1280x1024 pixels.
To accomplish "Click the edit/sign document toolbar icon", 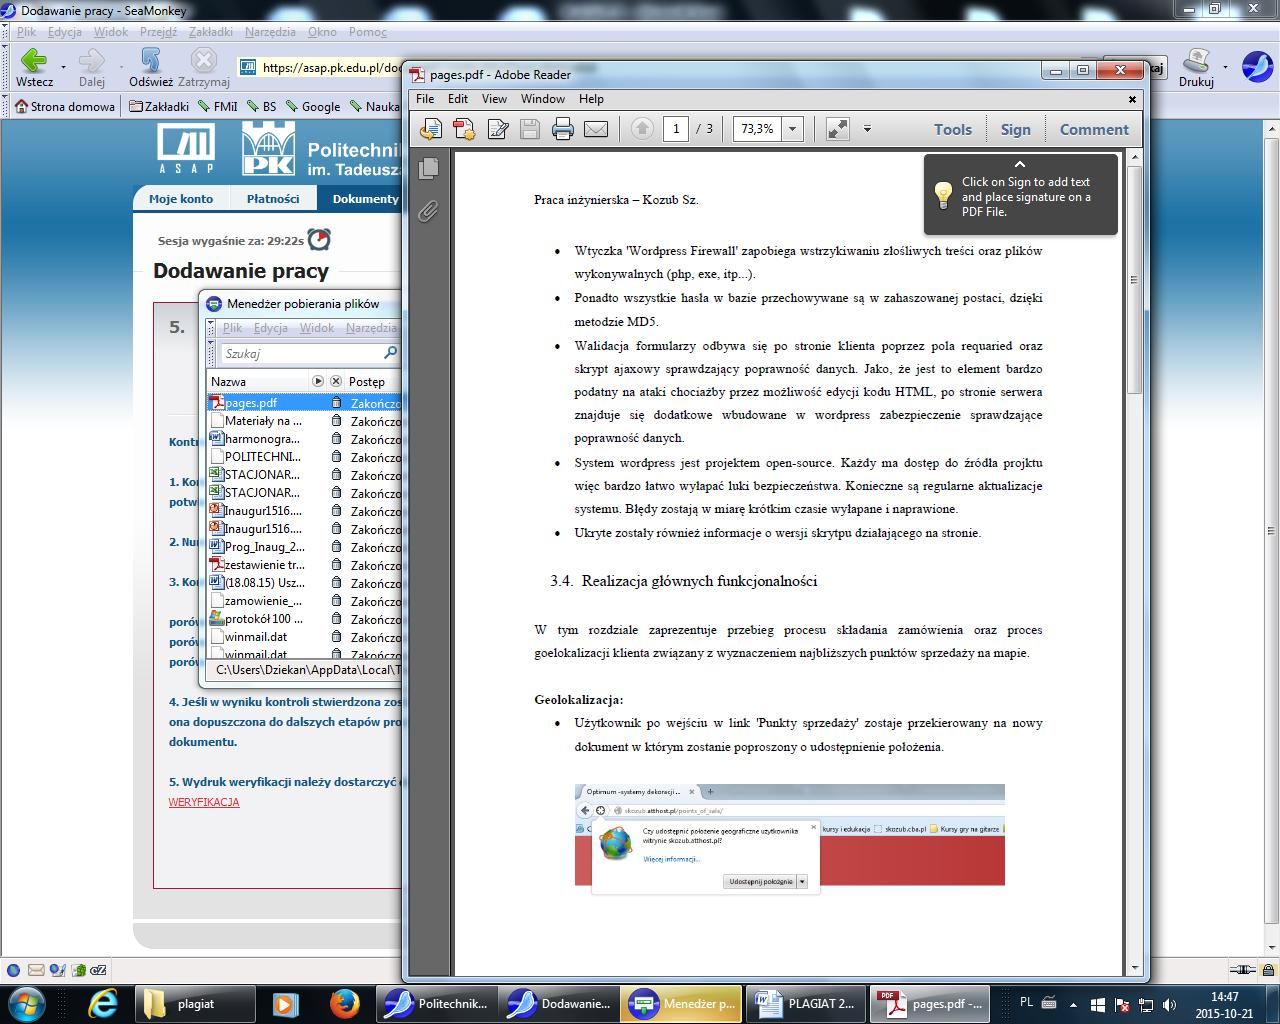I will tap(497, 129).
